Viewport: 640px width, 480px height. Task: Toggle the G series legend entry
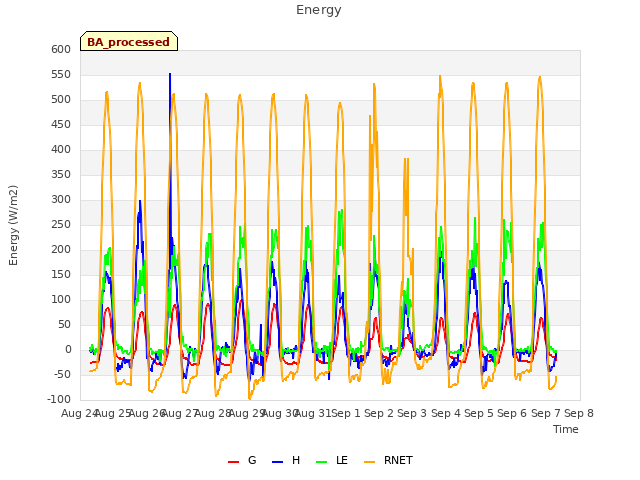[x=242, y=460]
